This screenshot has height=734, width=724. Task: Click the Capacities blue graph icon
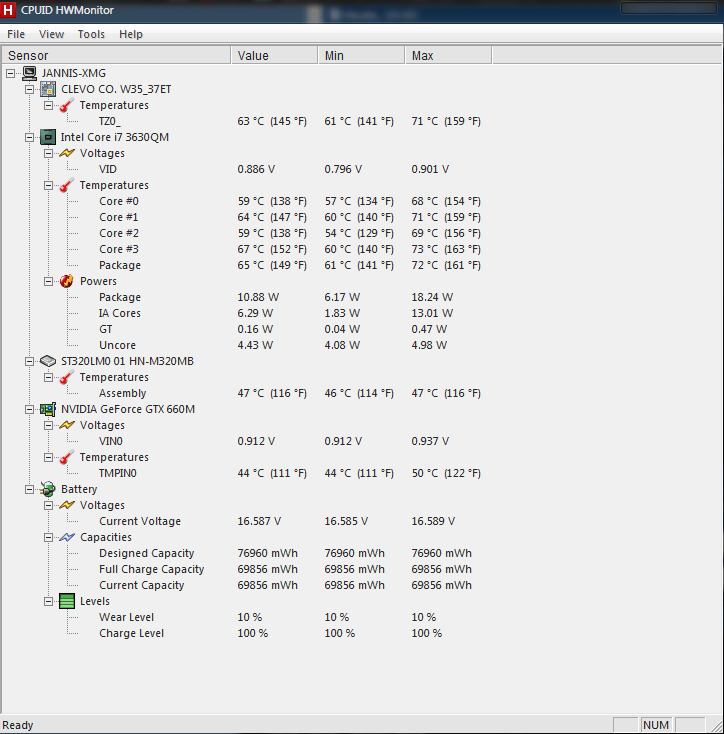pos(67,537)
